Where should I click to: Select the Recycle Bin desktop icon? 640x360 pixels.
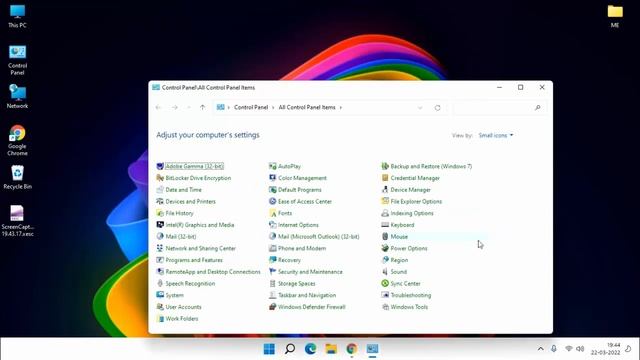tap(17, 178)
